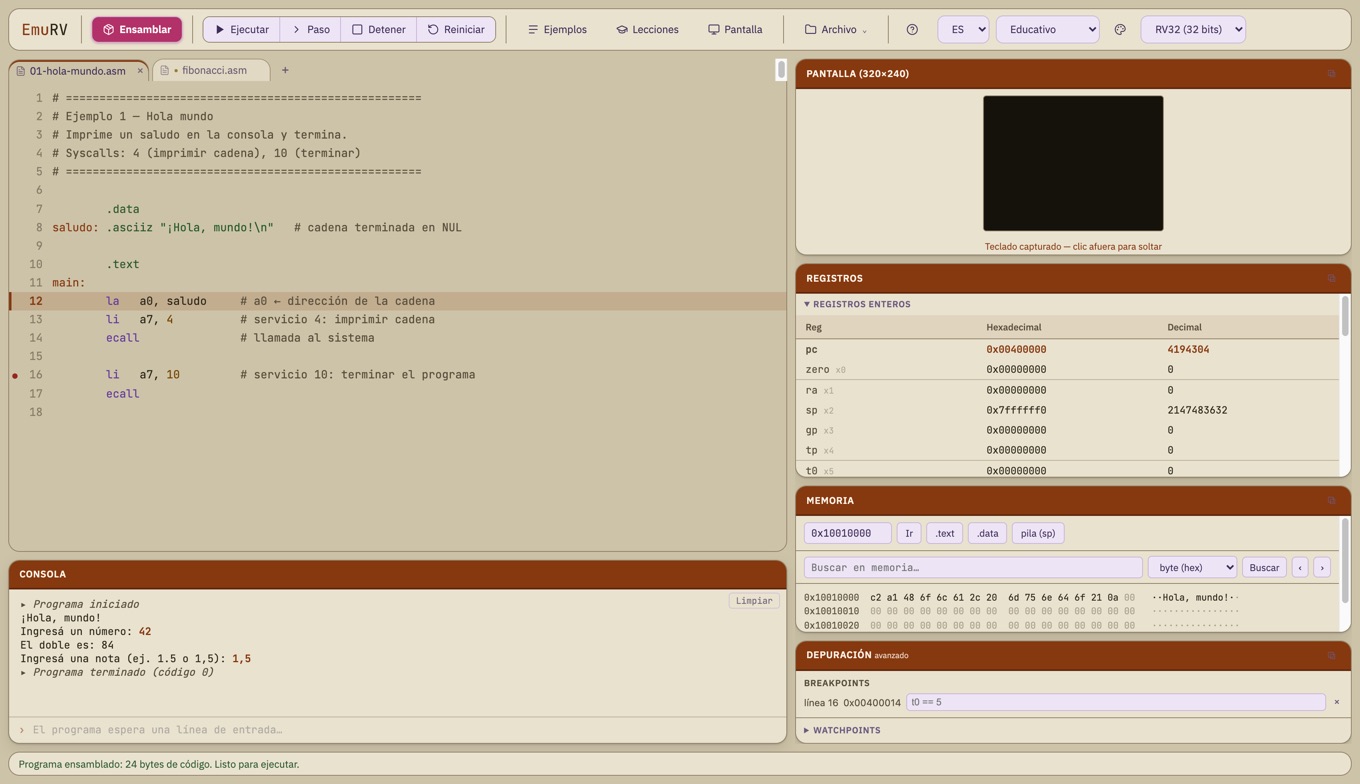This screenshot has height=784, width=1360.
Task: Click the editor vertical scrollbar thumb
Action: (781, 70)
